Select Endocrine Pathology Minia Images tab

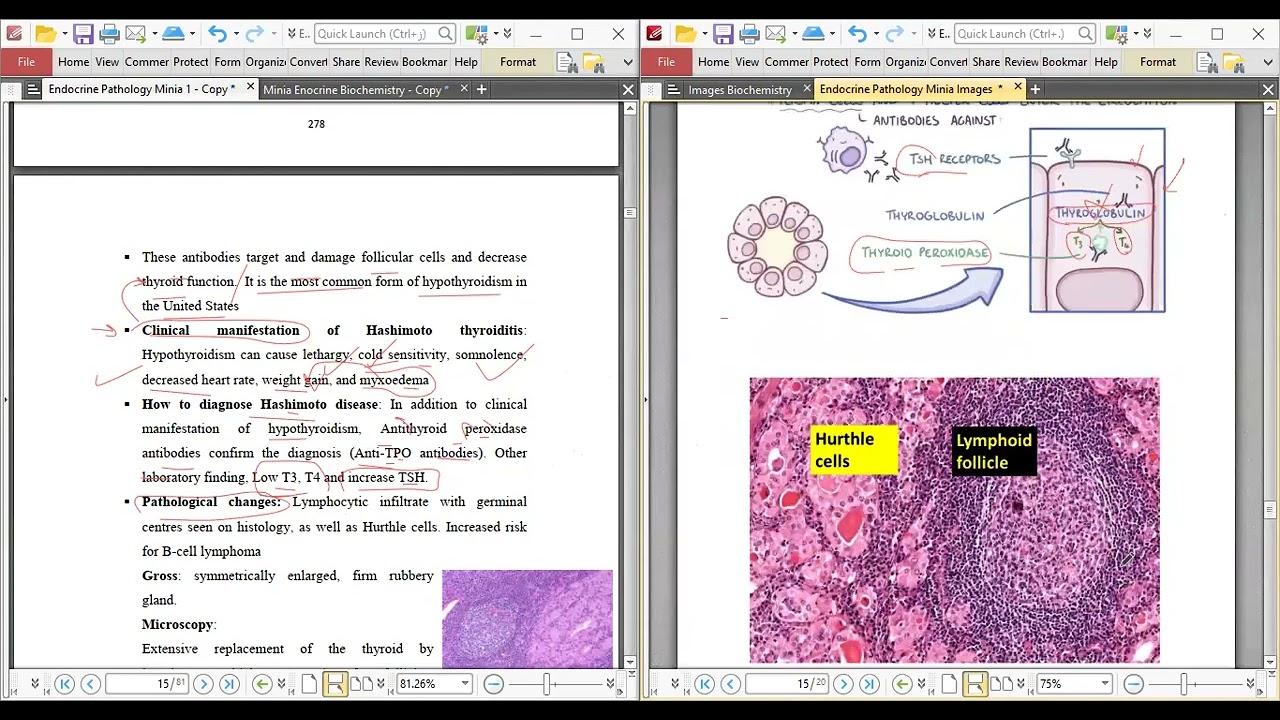coord(905,89)
